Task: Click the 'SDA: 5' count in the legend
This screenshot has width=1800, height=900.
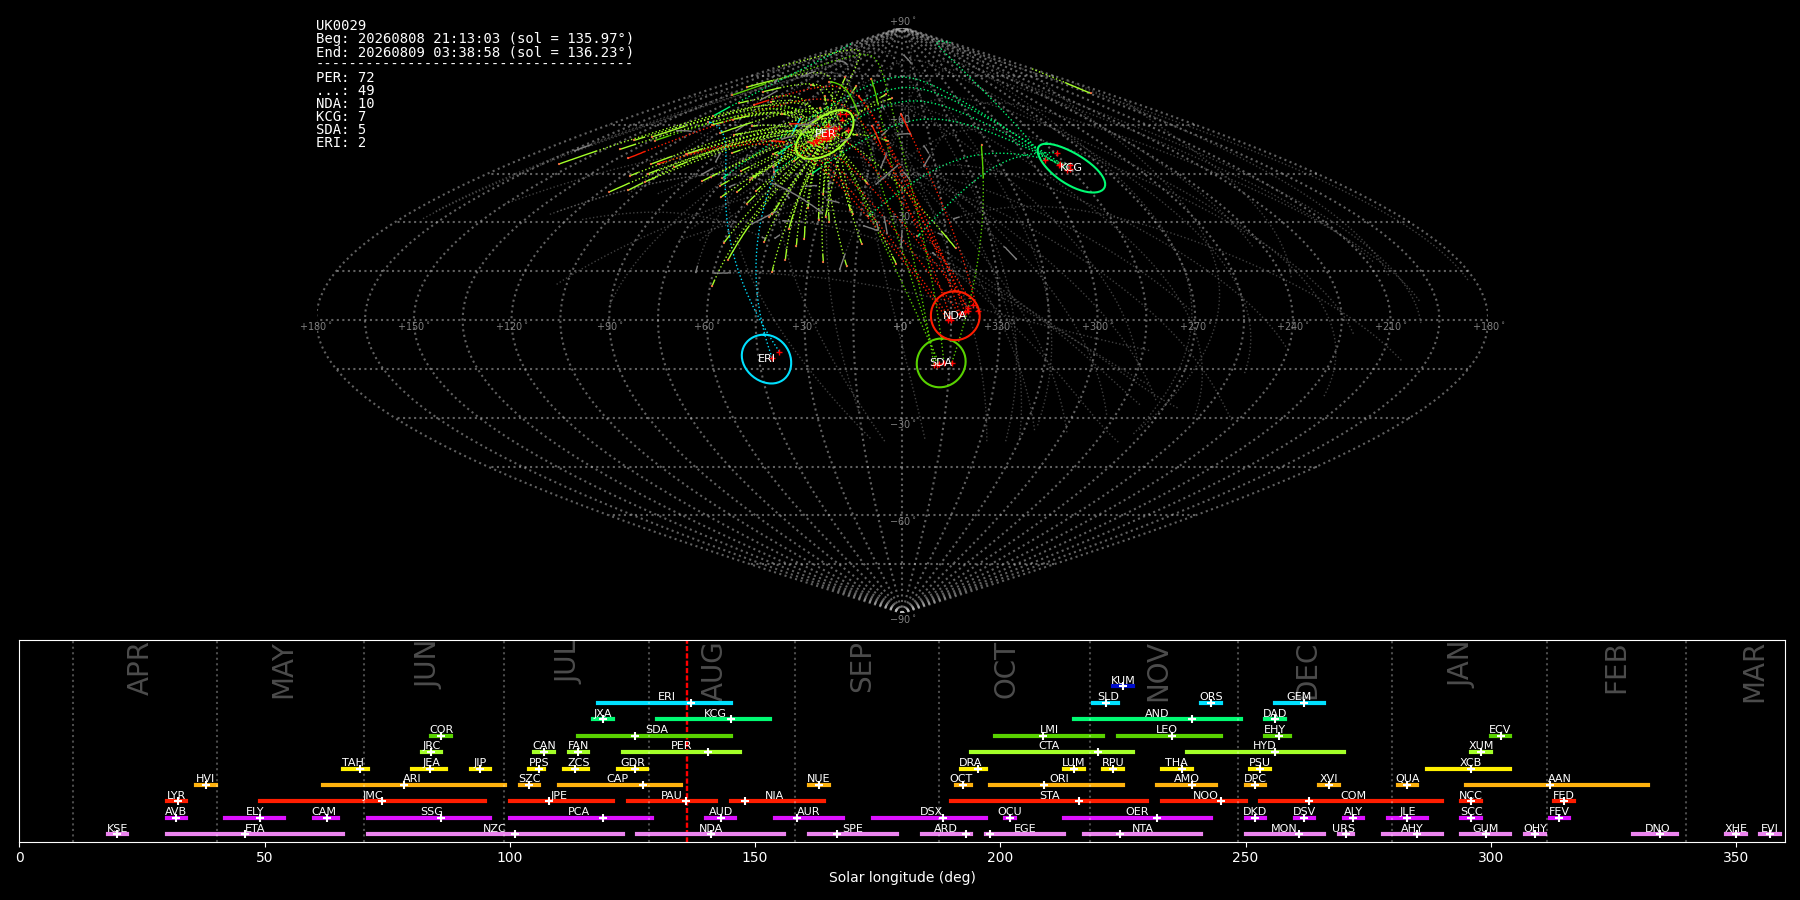Action: [x=341, y=129]
